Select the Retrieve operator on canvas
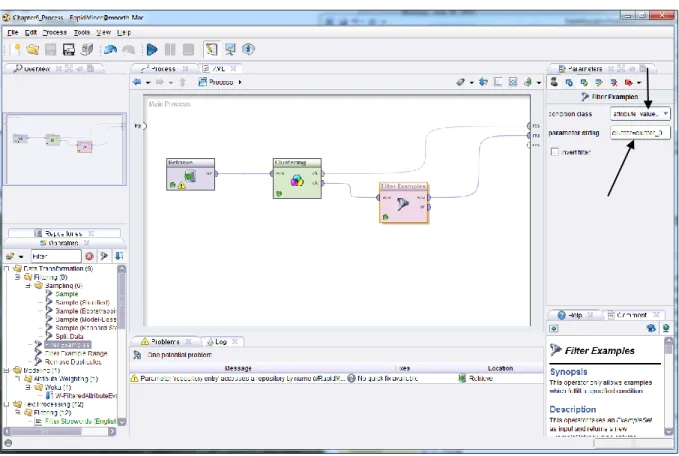This screenshot has height=456, width=679. coord(191,174)
